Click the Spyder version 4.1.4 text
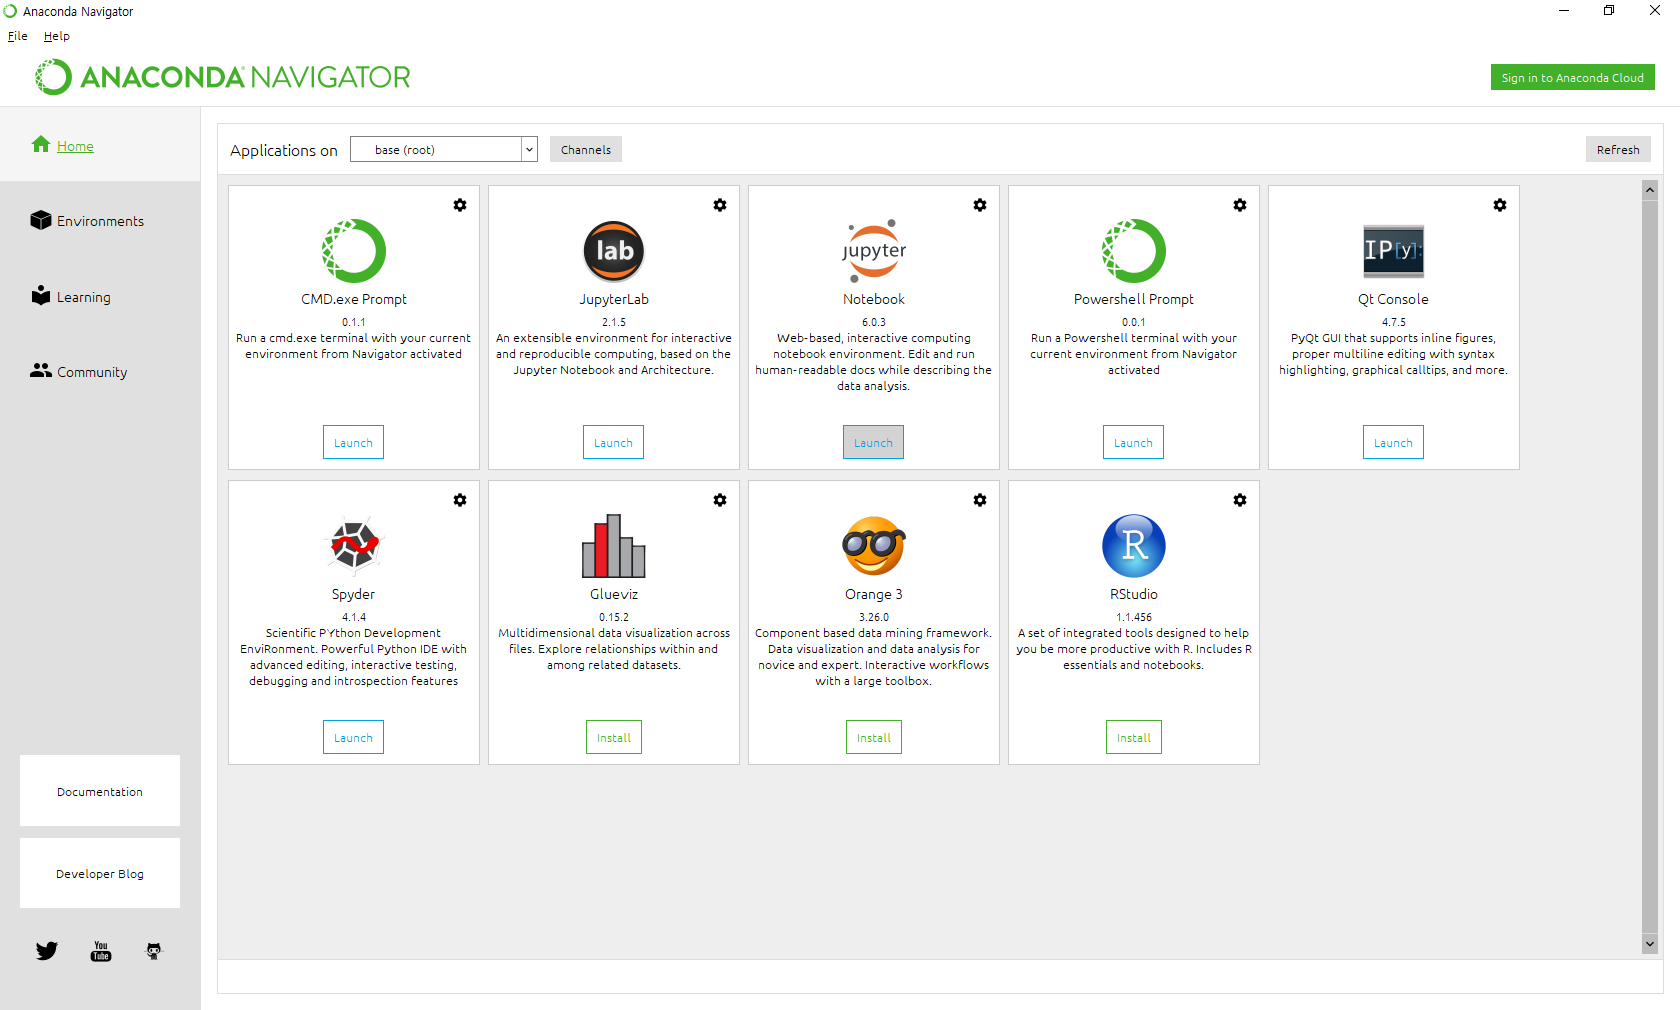1680x1010 pixels. [x=354, y=617]
